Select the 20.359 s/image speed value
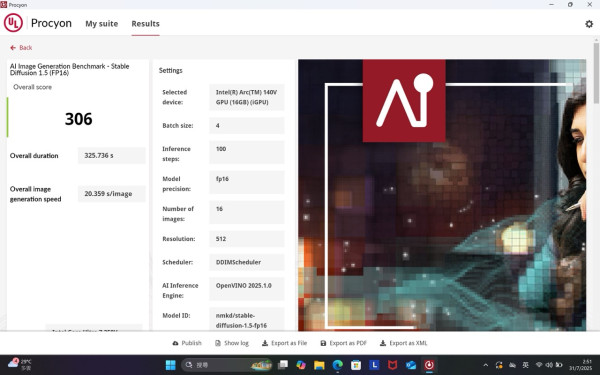 [112, 194]
